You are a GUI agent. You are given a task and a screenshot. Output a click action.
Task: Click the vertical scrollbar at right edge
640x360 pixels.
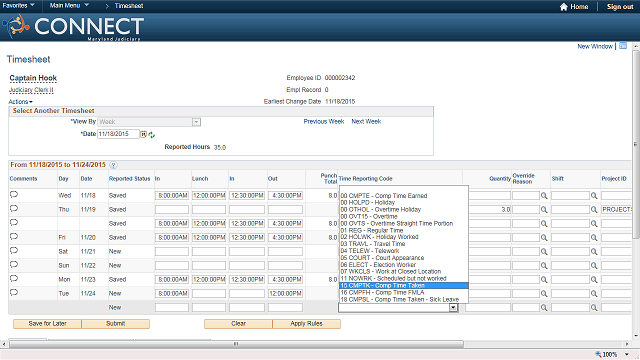[636, 144]
